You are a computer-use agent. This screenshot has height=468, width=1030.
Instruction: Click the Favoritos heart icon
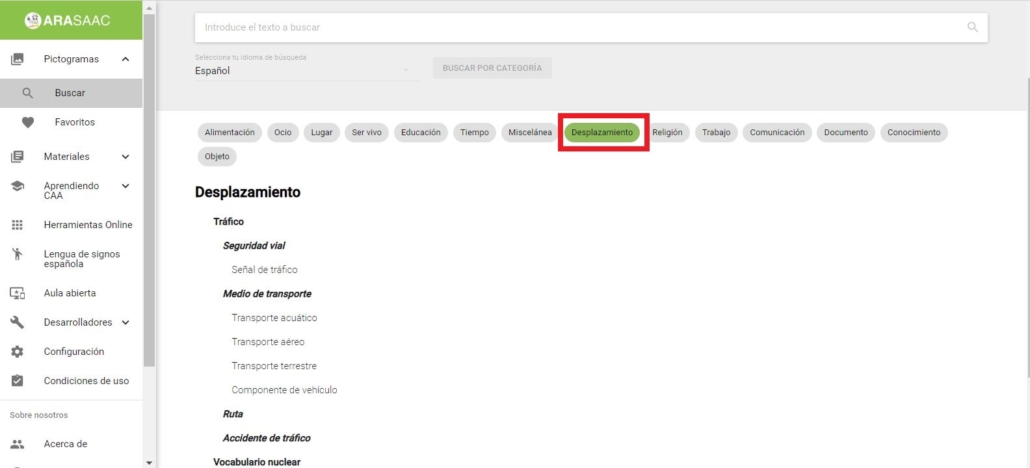[28, 122]
